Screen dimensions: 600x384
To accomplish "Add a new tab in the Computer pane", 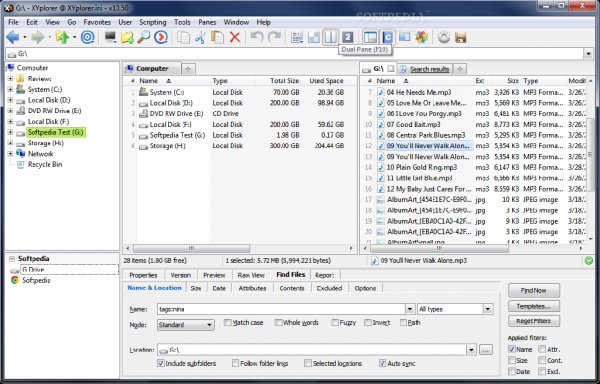I will (188, 69).
